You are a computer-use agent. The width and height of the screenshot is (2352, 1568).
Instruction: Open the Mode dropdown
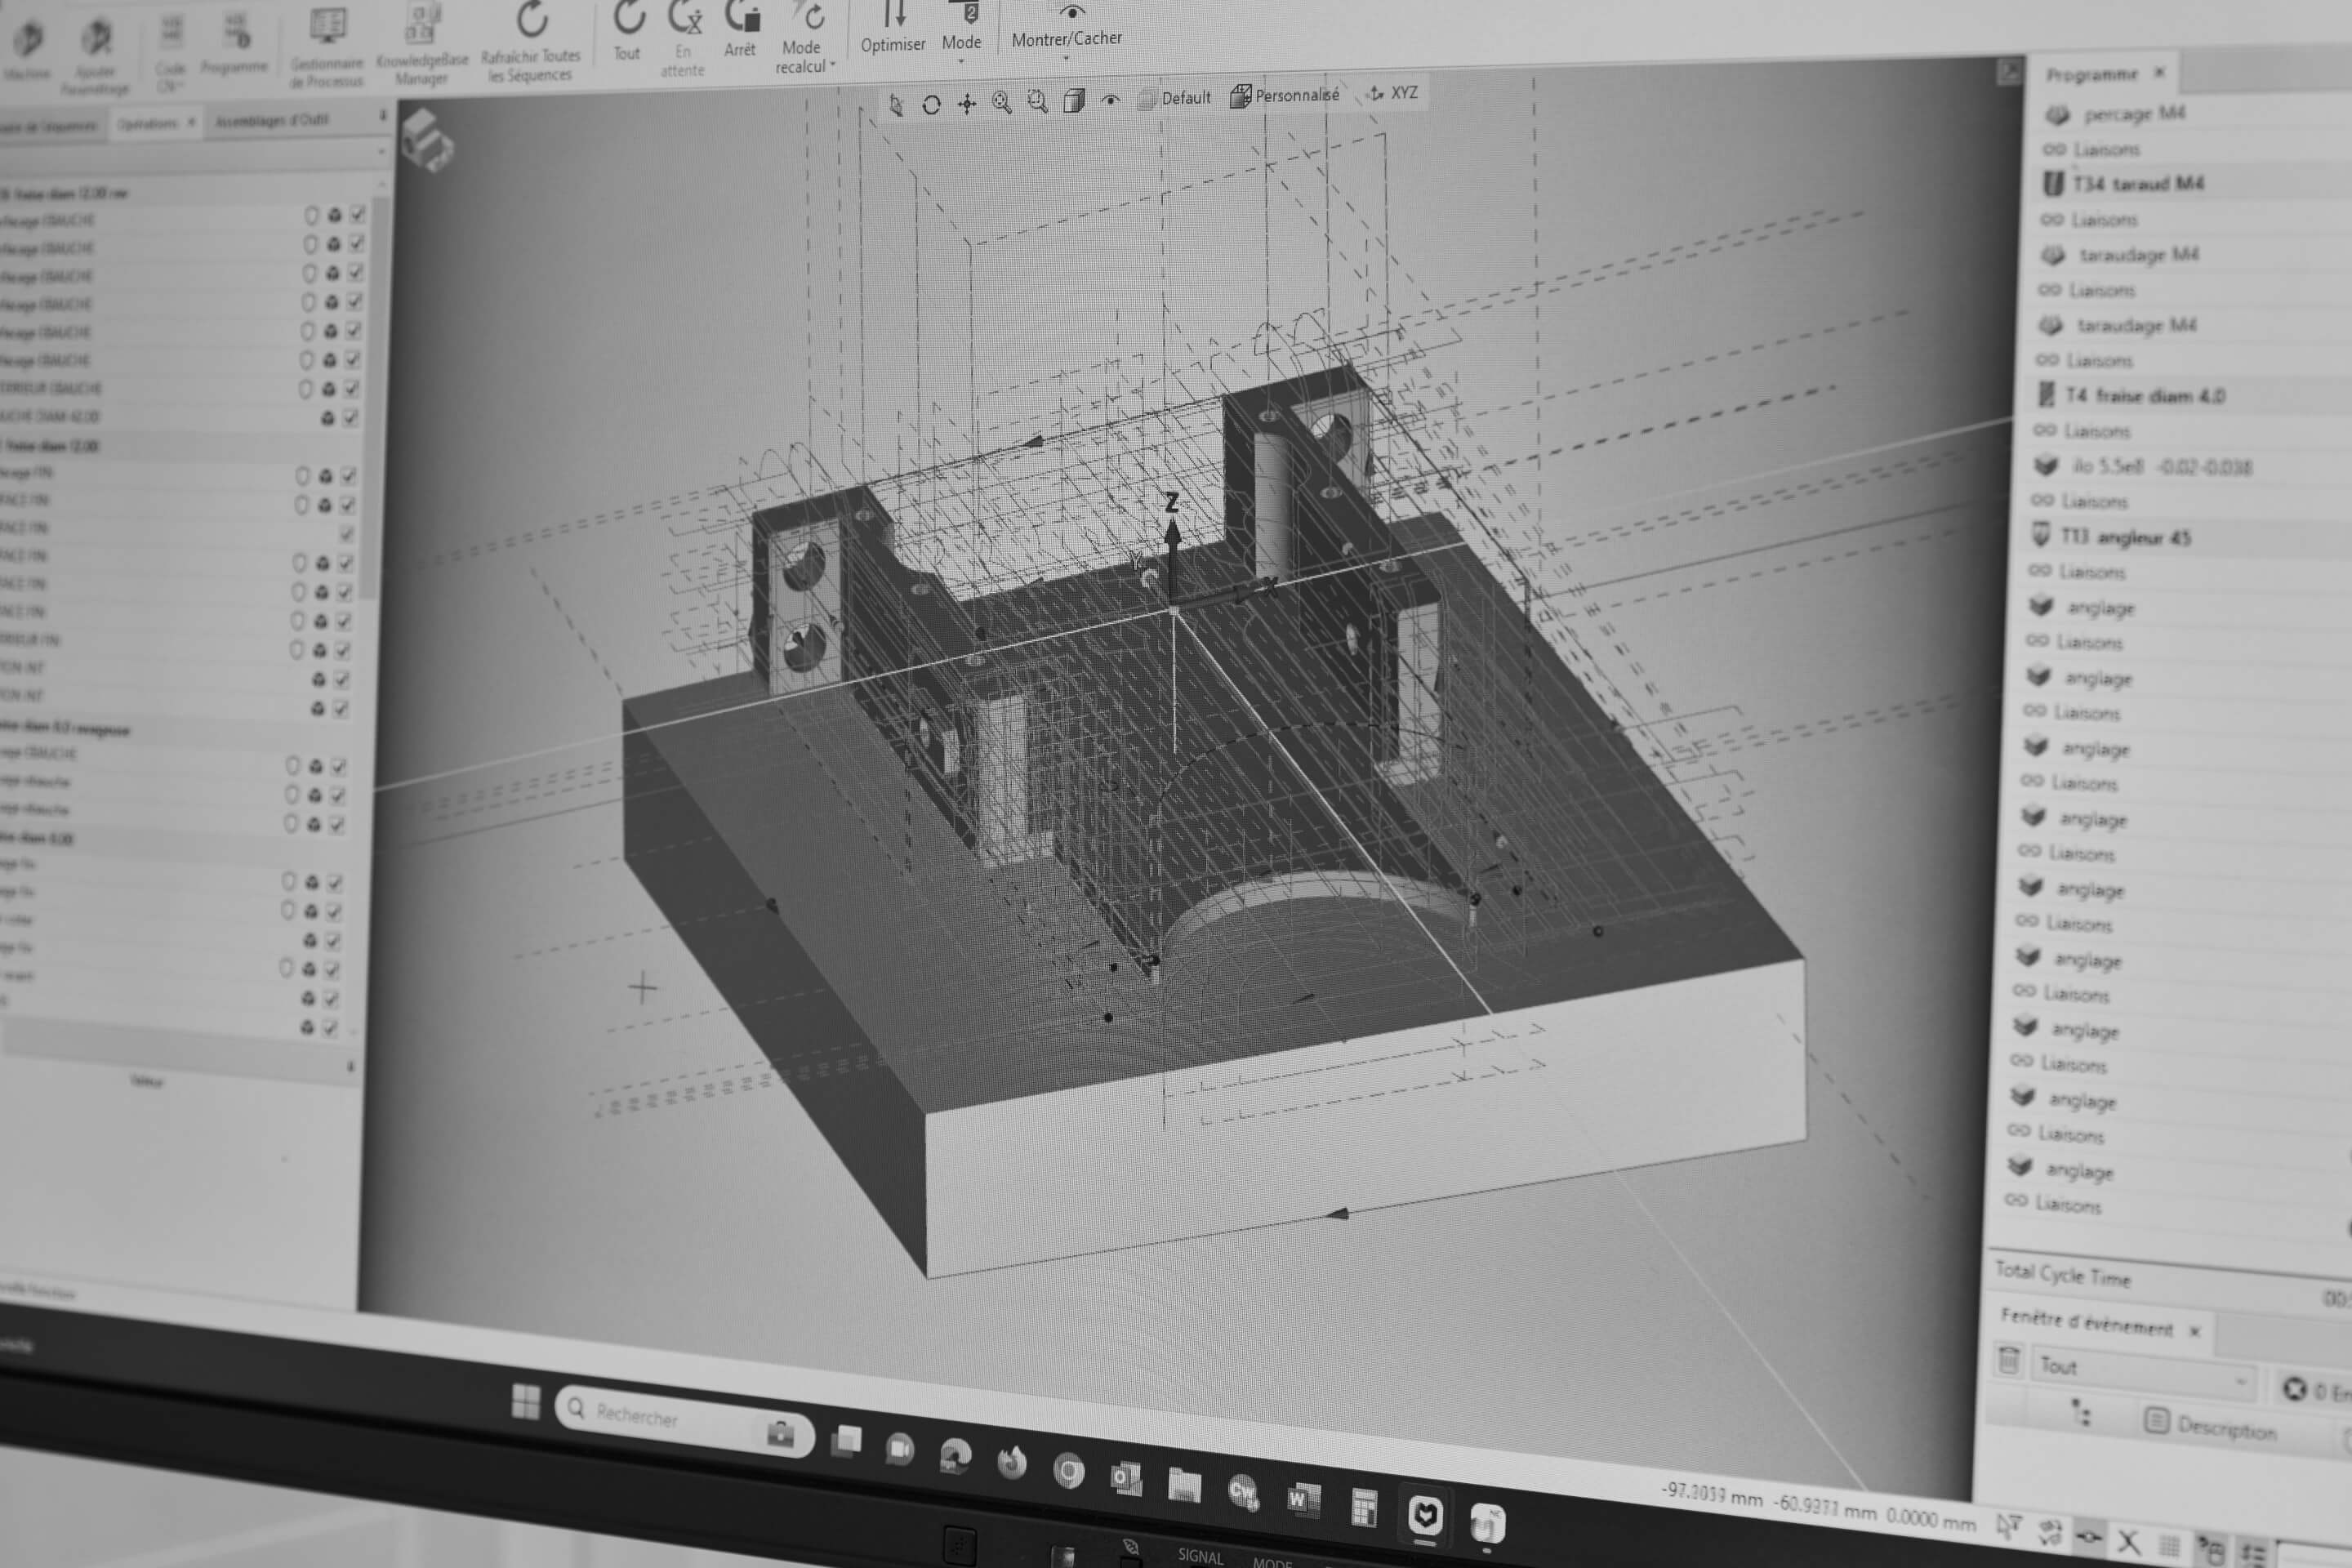point(962,30)
